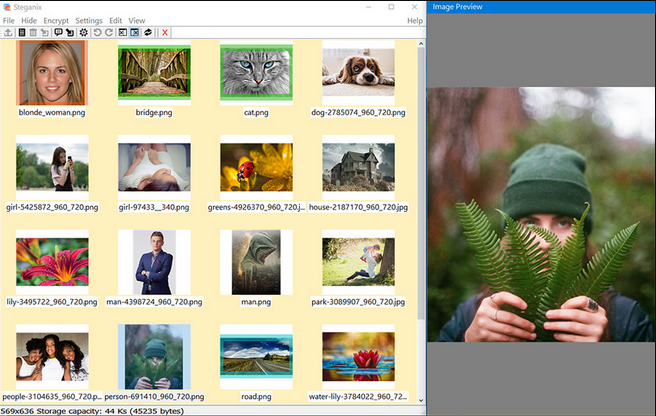
Task: Select the park-3089907_960_720.jpg thumbnail
Action: [359, 262]
